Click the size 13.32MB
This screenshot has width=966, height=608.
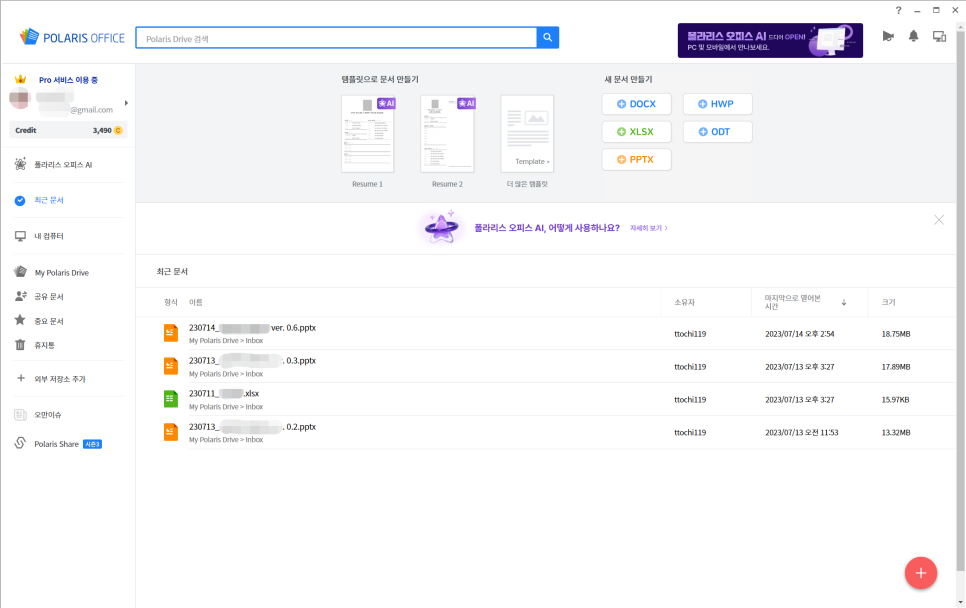pos(896,432)
